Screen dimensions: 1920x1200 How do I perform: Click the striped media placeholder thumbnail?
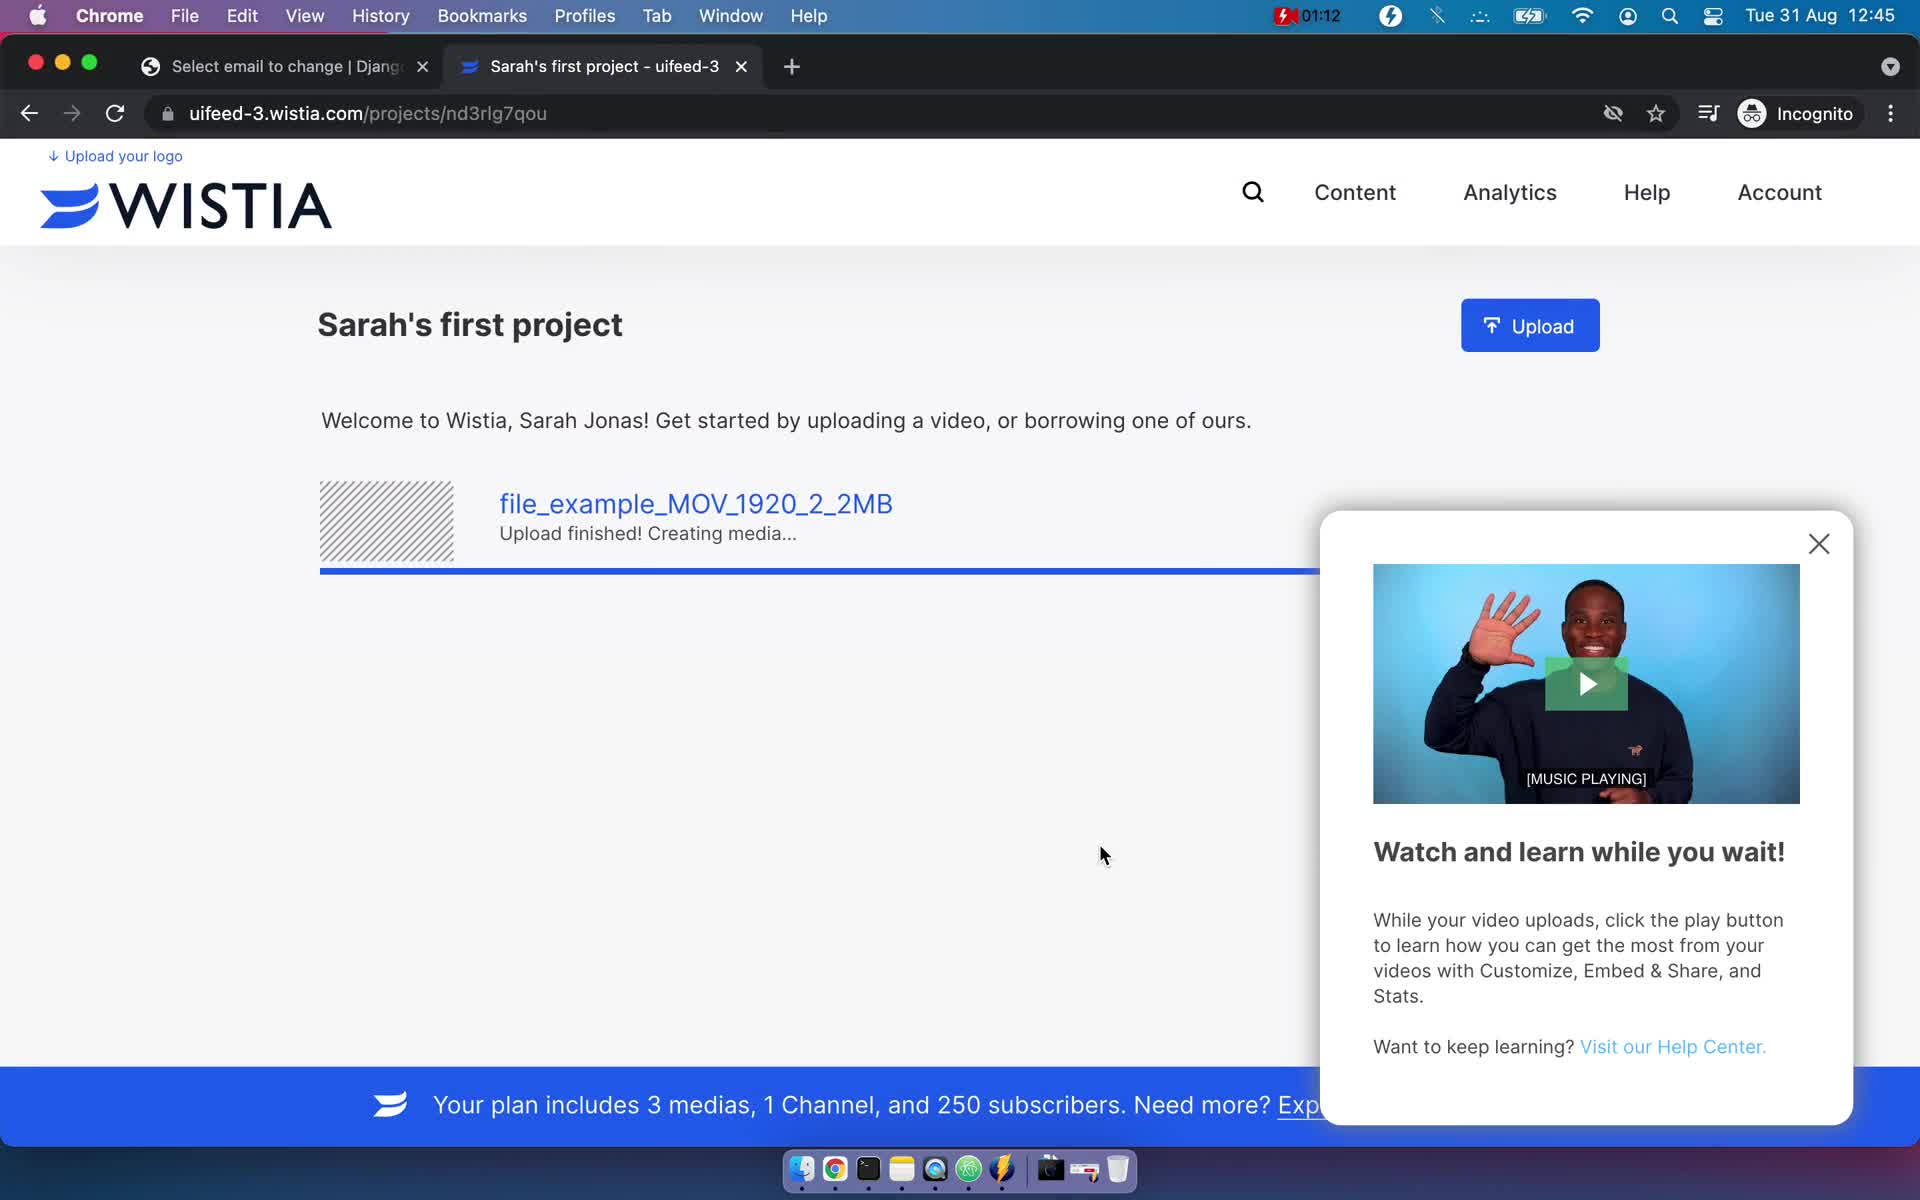click(386, 521)
